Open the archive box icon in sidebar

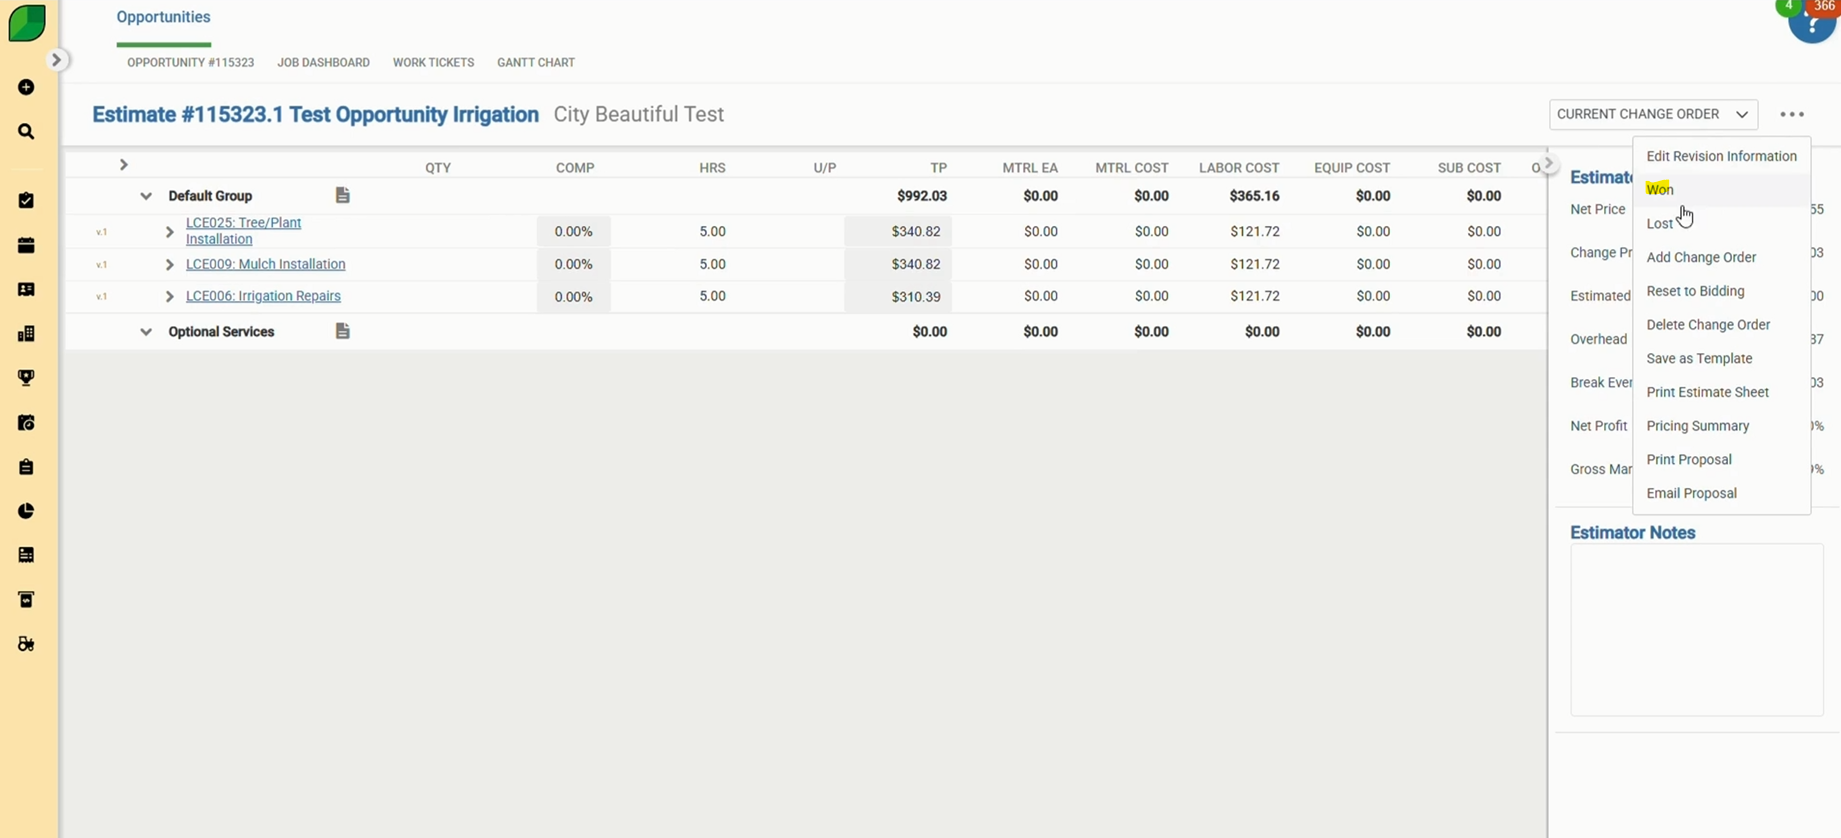pos(26,600)
